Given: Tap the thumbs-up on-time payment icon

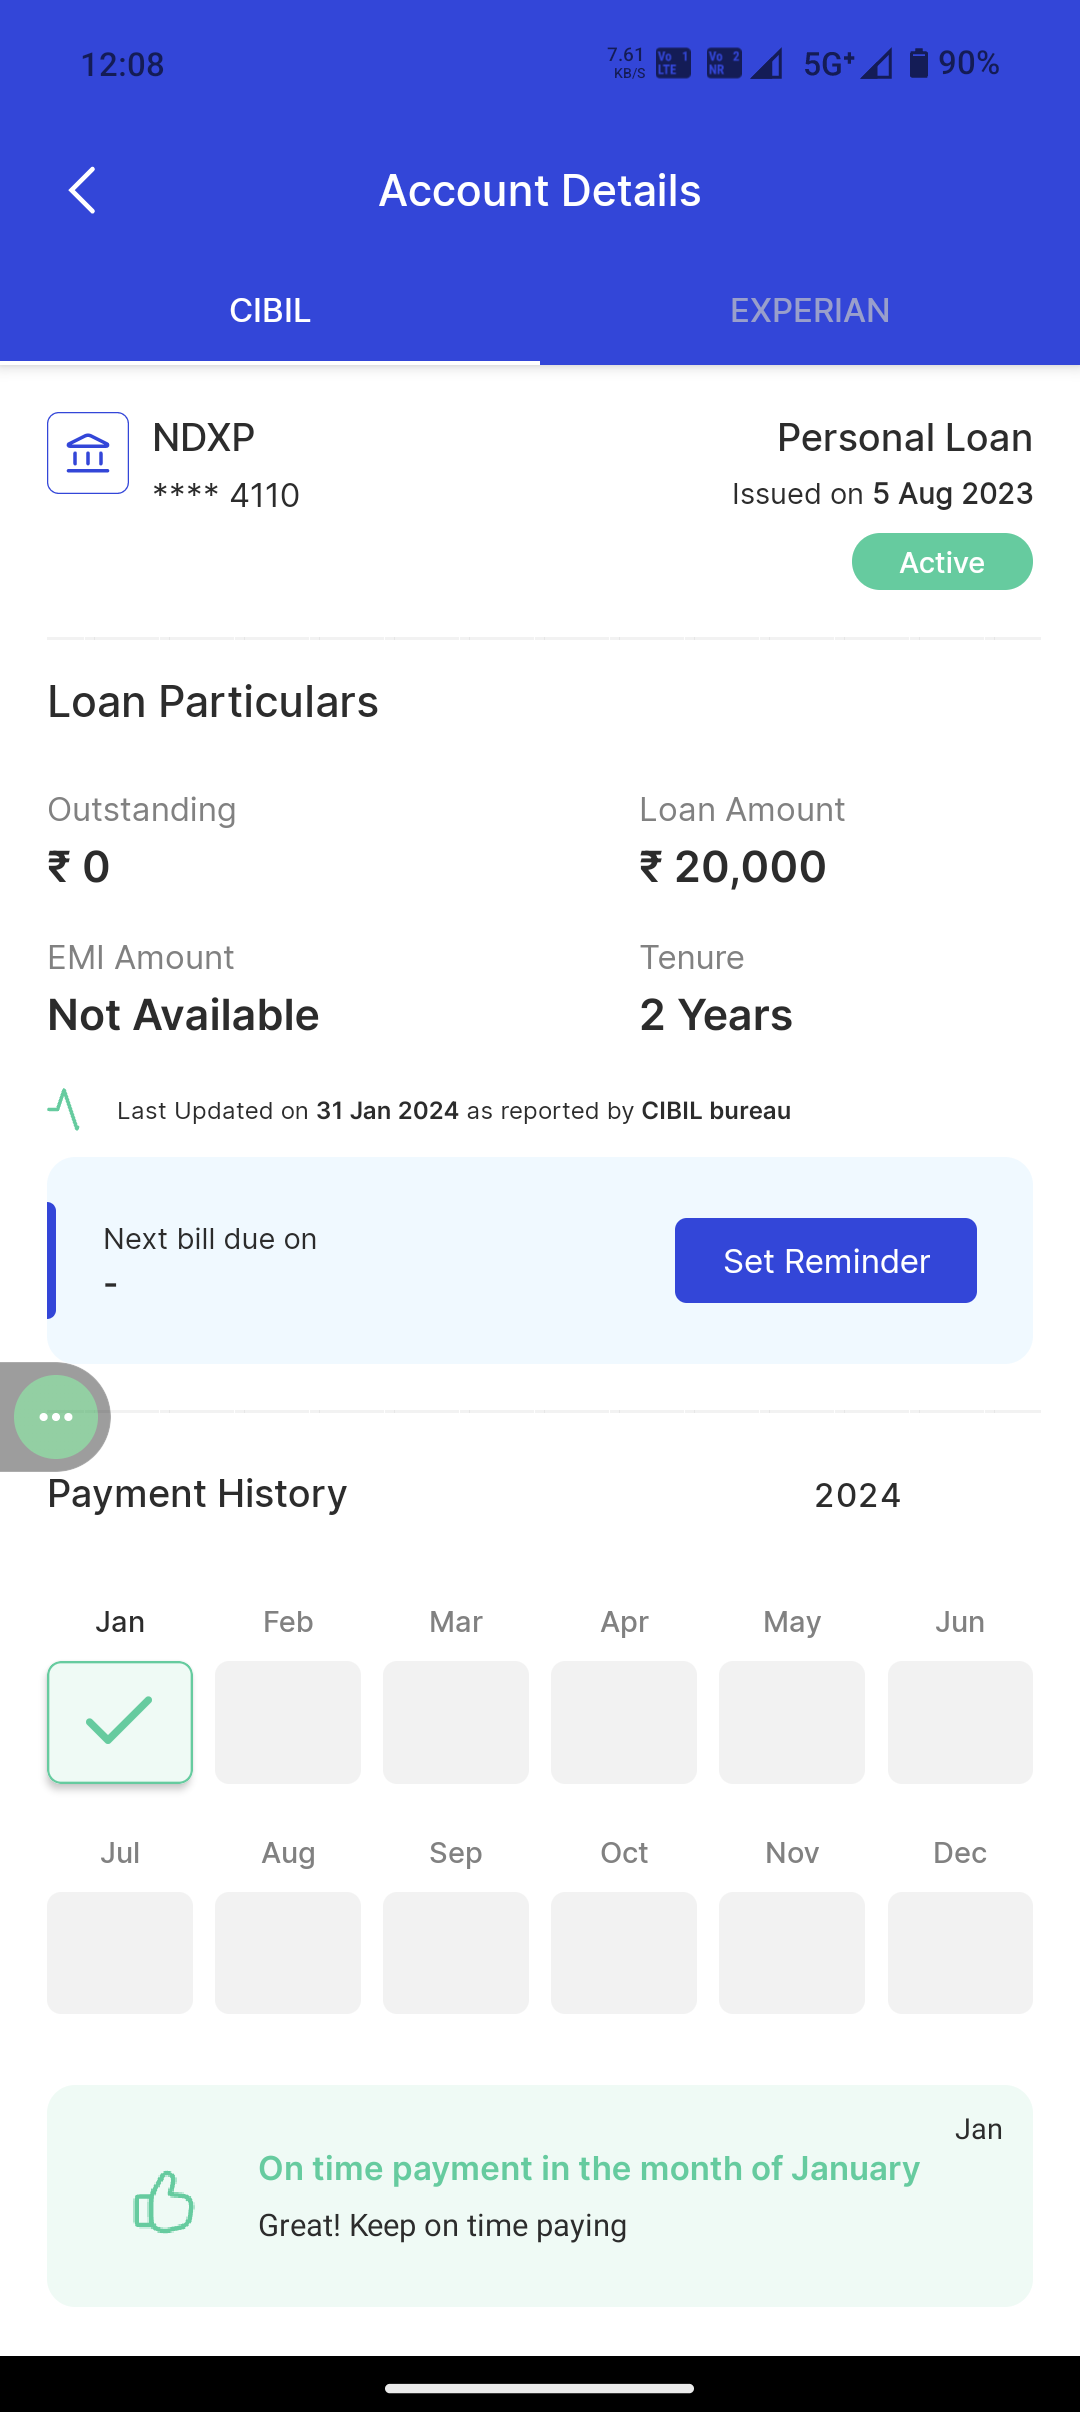Looking at the screenshot, I should [x=164, y=2201].
